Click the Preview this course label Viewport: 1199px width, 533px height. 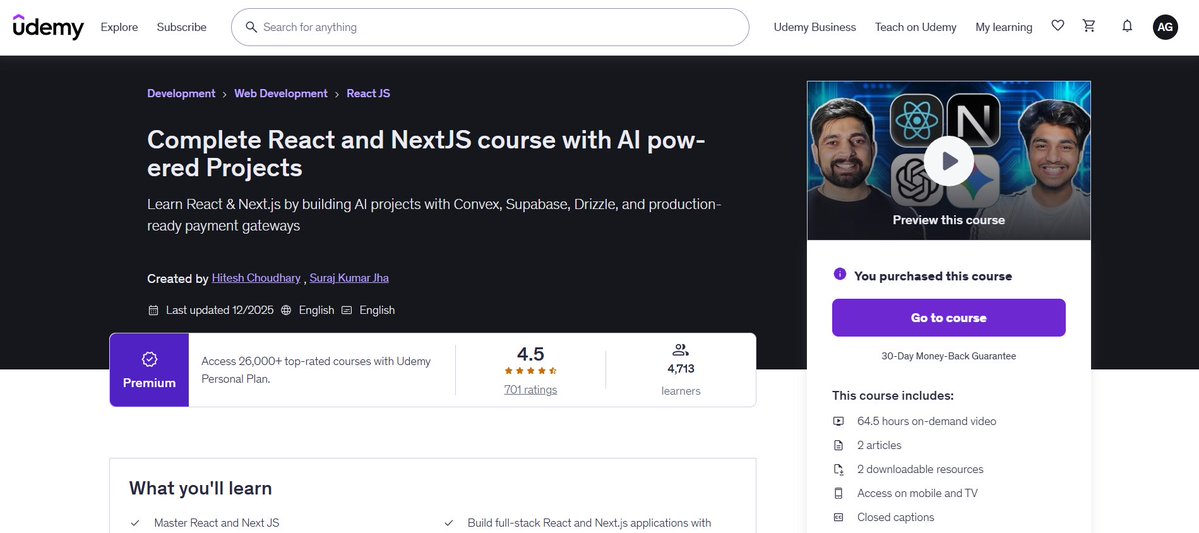point(949,220)
